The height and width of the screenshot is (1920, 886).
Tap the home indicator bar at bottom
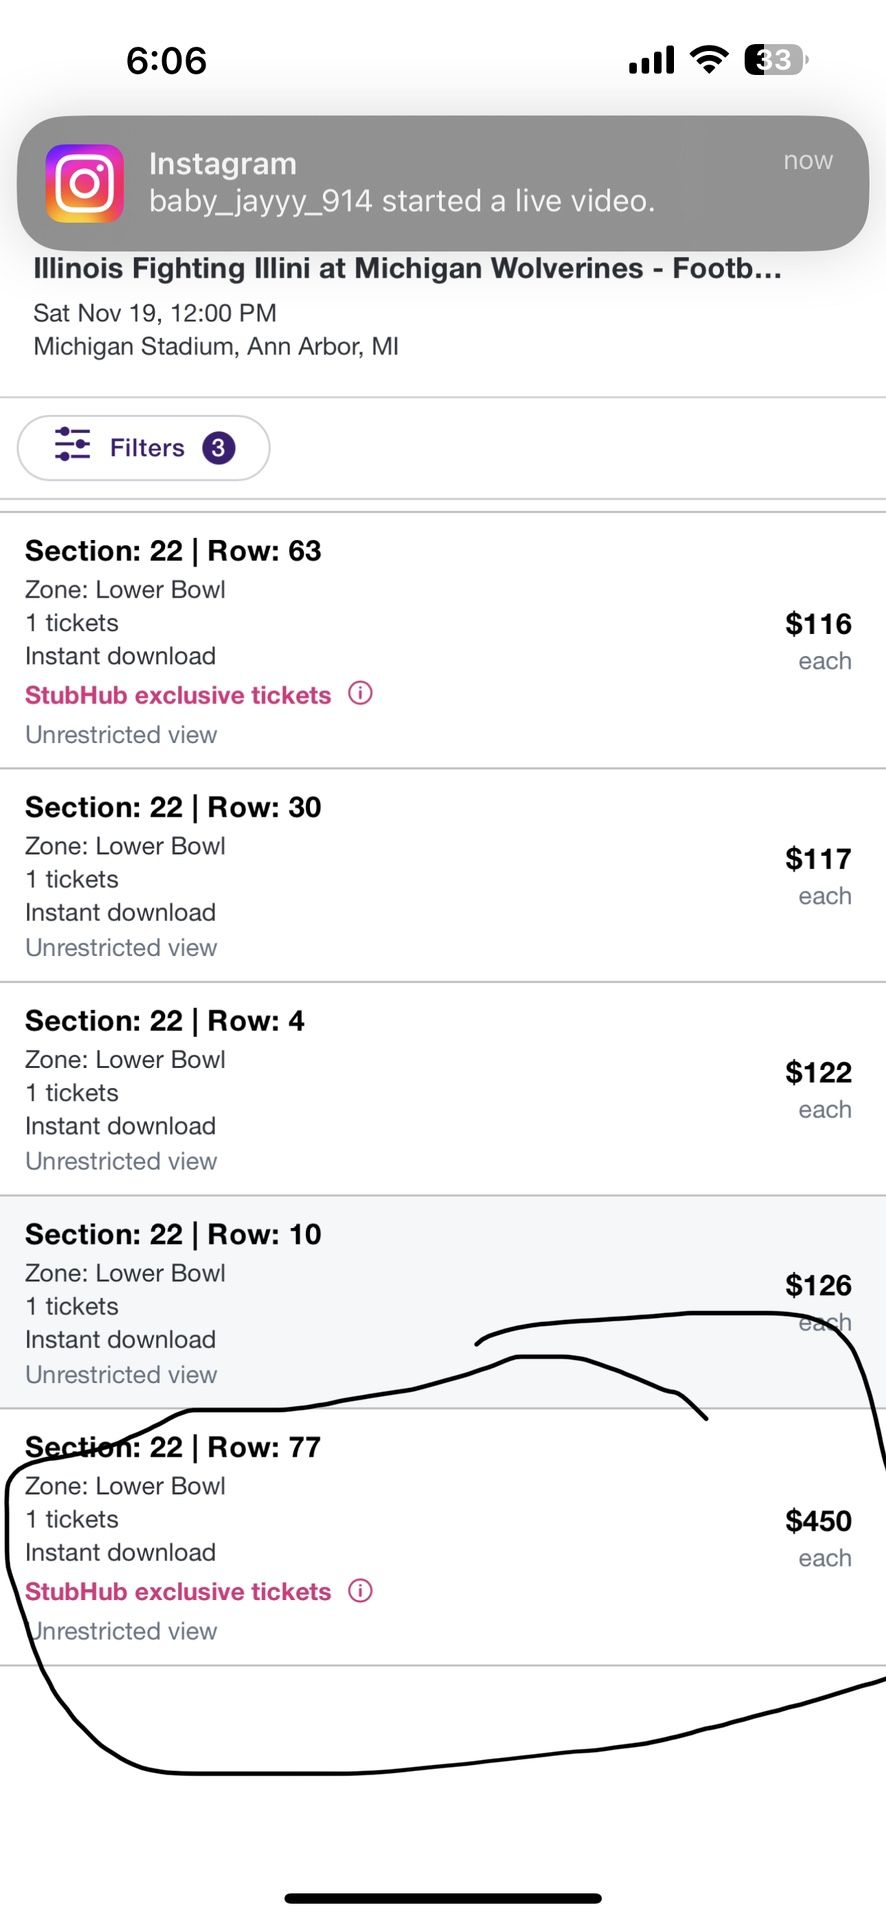tap(443, 1898)
